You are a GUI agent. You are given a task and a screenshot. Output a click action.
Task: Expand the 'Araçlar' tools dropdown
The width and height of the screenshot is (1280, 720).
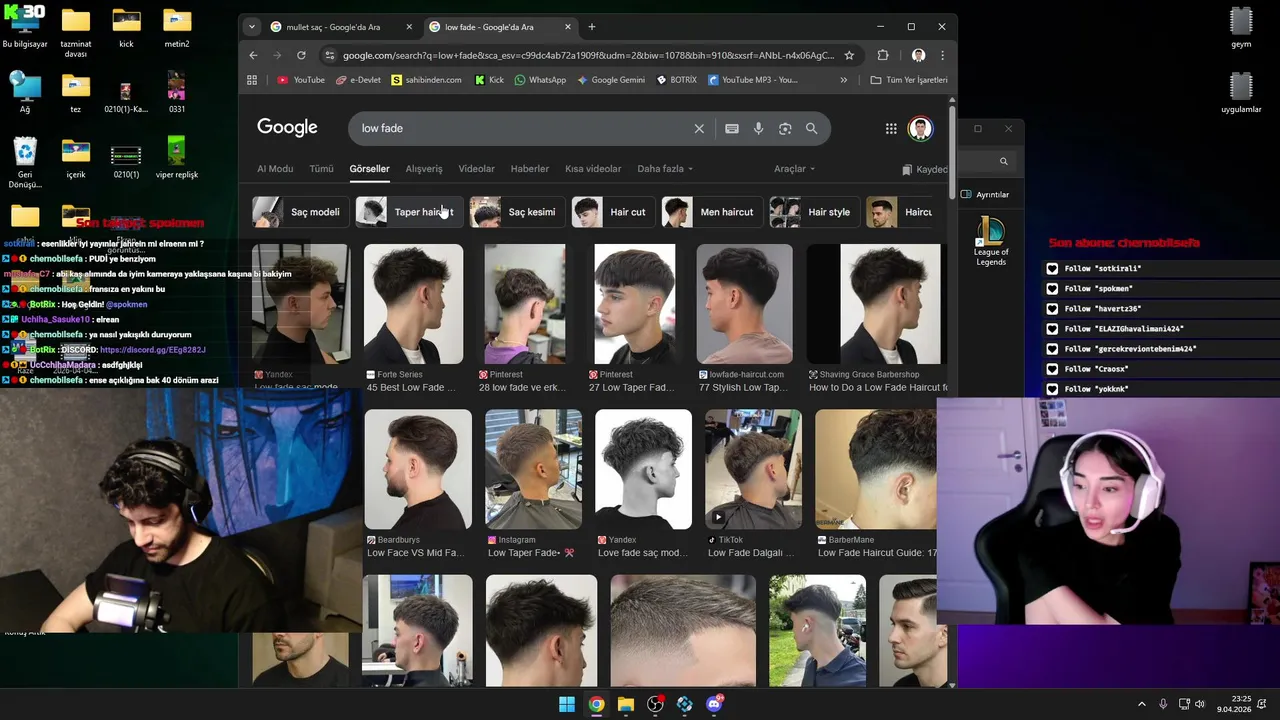794,169
